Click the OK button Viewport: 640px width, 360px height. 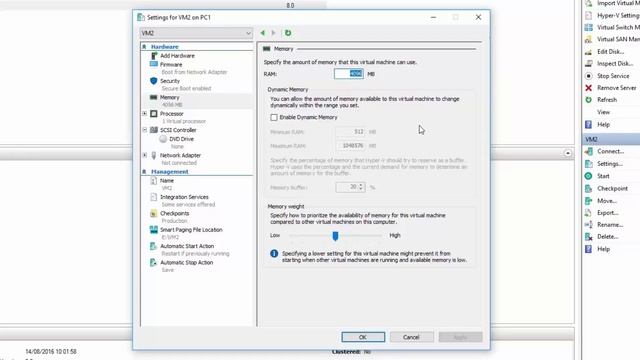pos(363,337)
